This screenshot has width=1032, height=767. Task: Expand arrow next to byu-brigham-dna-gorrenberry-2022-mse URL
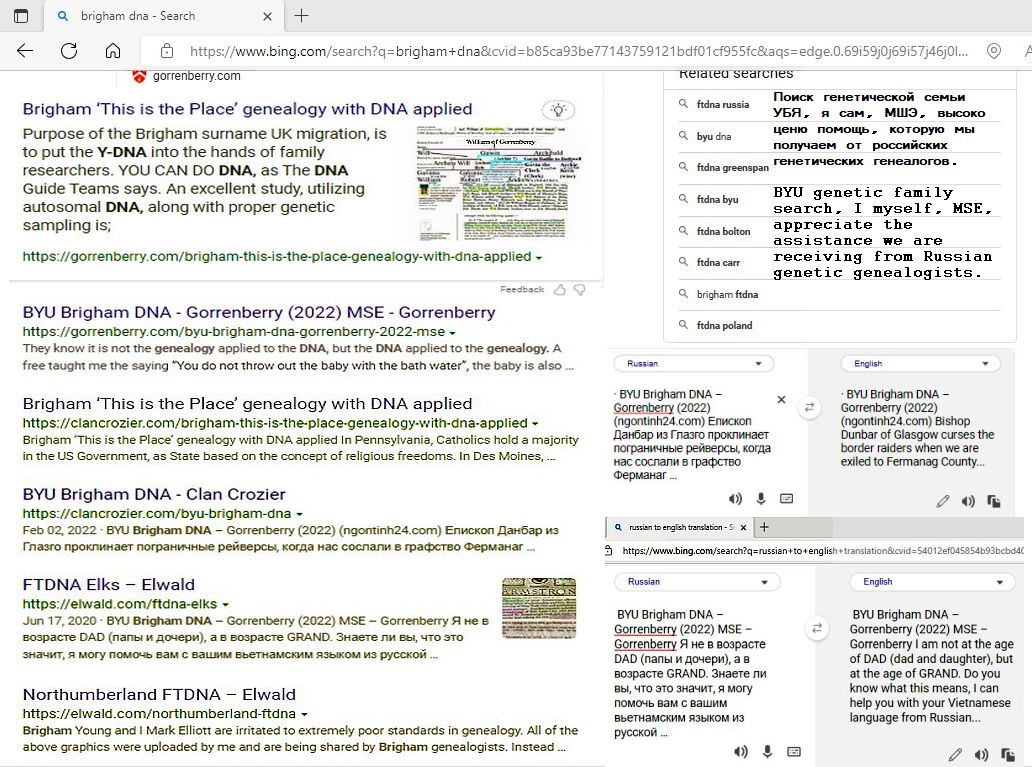452,333
